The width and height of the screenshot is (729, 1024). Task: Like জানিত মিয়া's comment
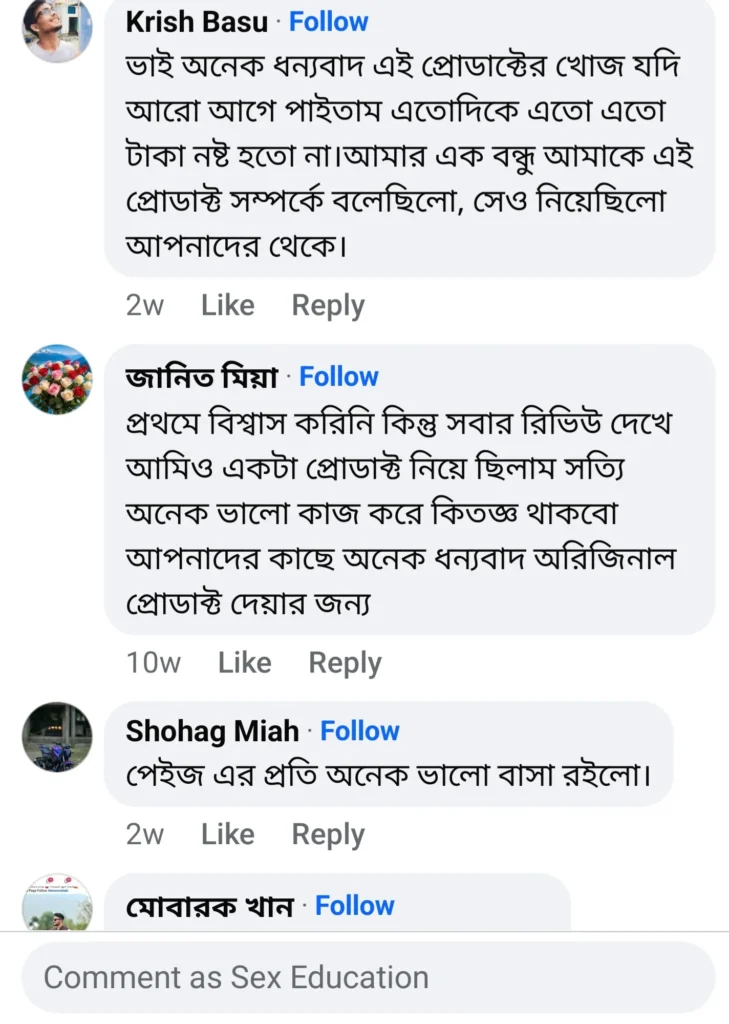pyautogui.click(x=245, y=662)
